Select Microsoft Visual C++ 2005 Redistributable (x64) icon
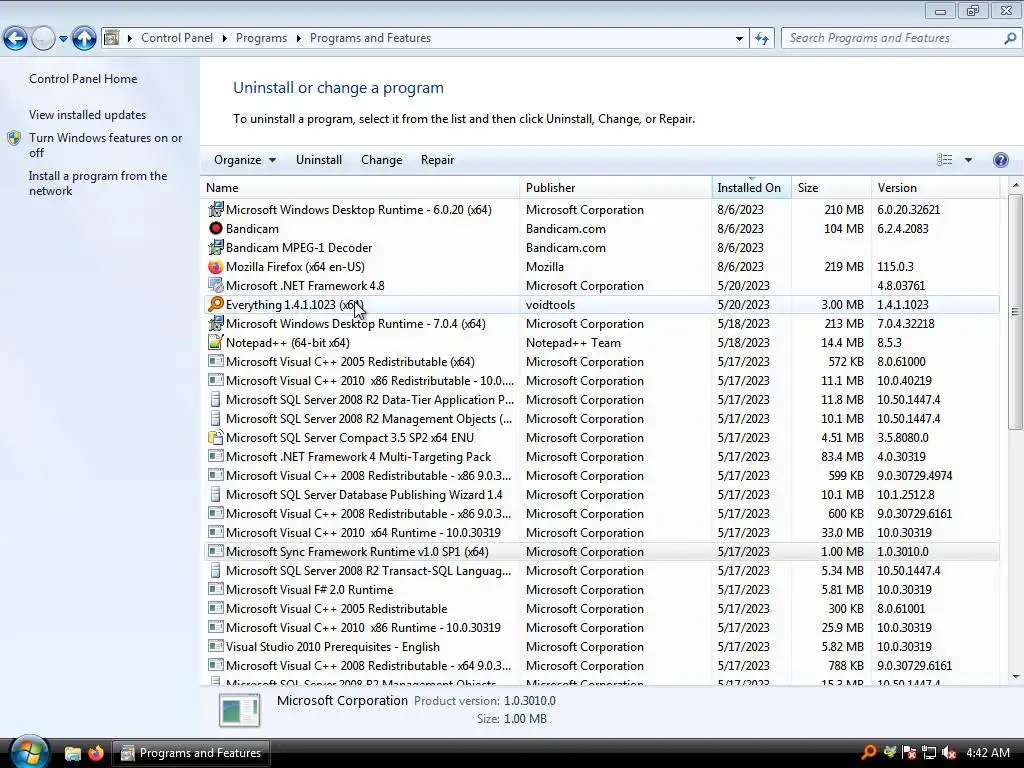 [x=216, y=361]
